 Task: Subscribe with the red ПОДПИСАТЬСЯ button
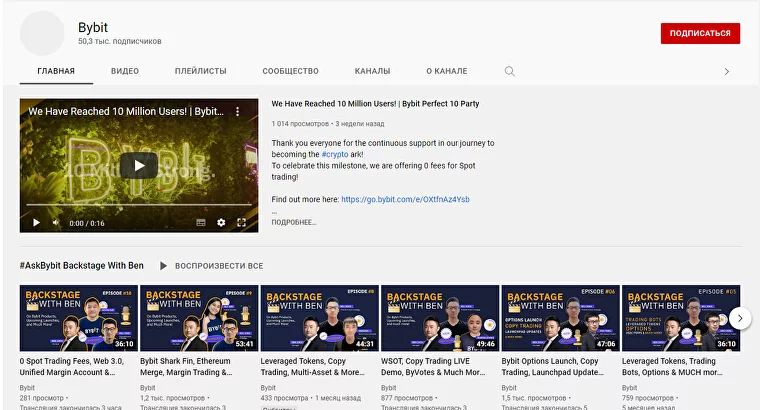(x=700, y=33)
